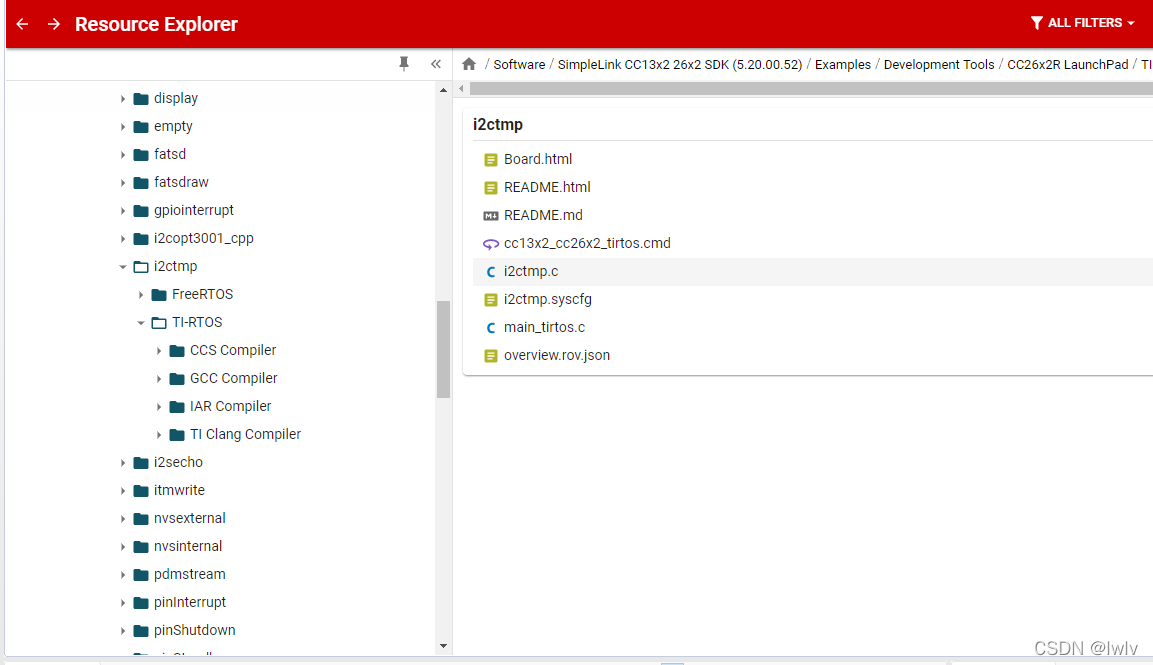This screenshot has height=665, width=1153.
Task: Go forward with the right arrow icon
Action: click(x=54, y=24)
